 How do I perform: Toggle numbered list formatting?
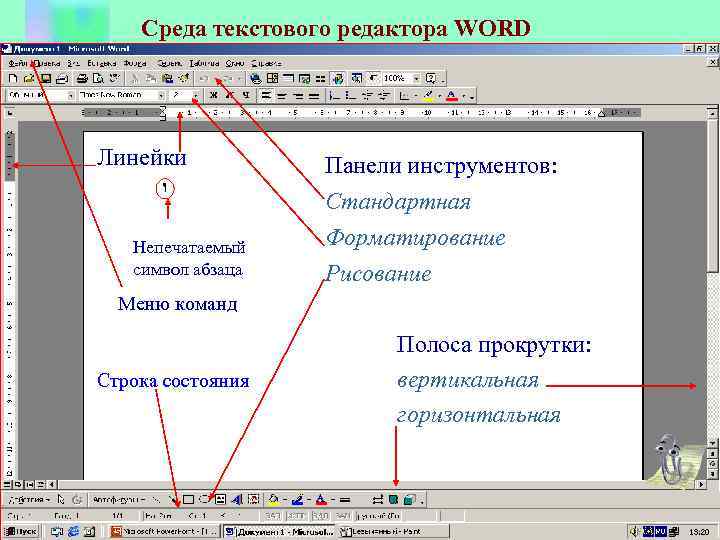(x=335, y=96)
